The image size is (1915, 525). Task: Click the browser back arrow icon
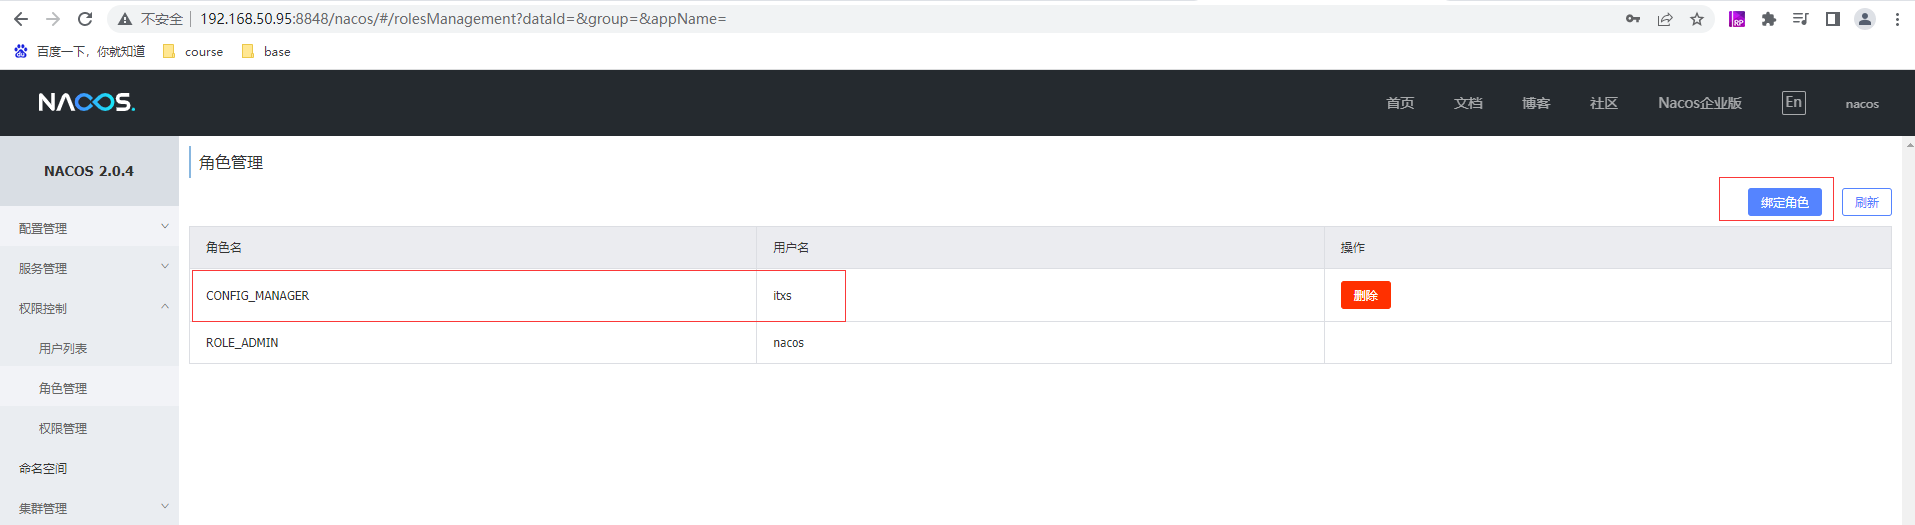21,19
